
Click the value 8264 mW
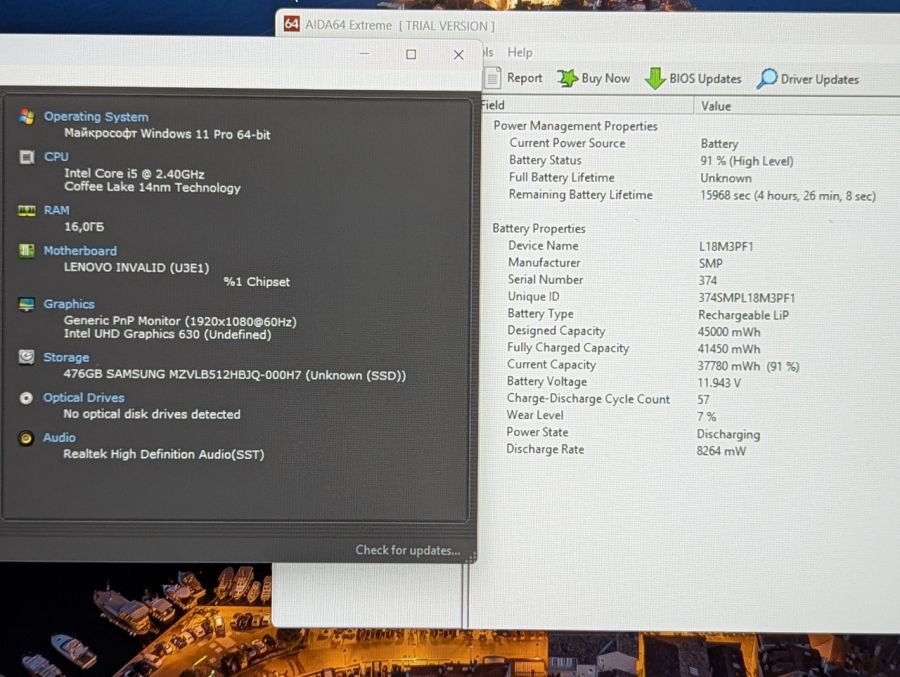click(721, 451)
